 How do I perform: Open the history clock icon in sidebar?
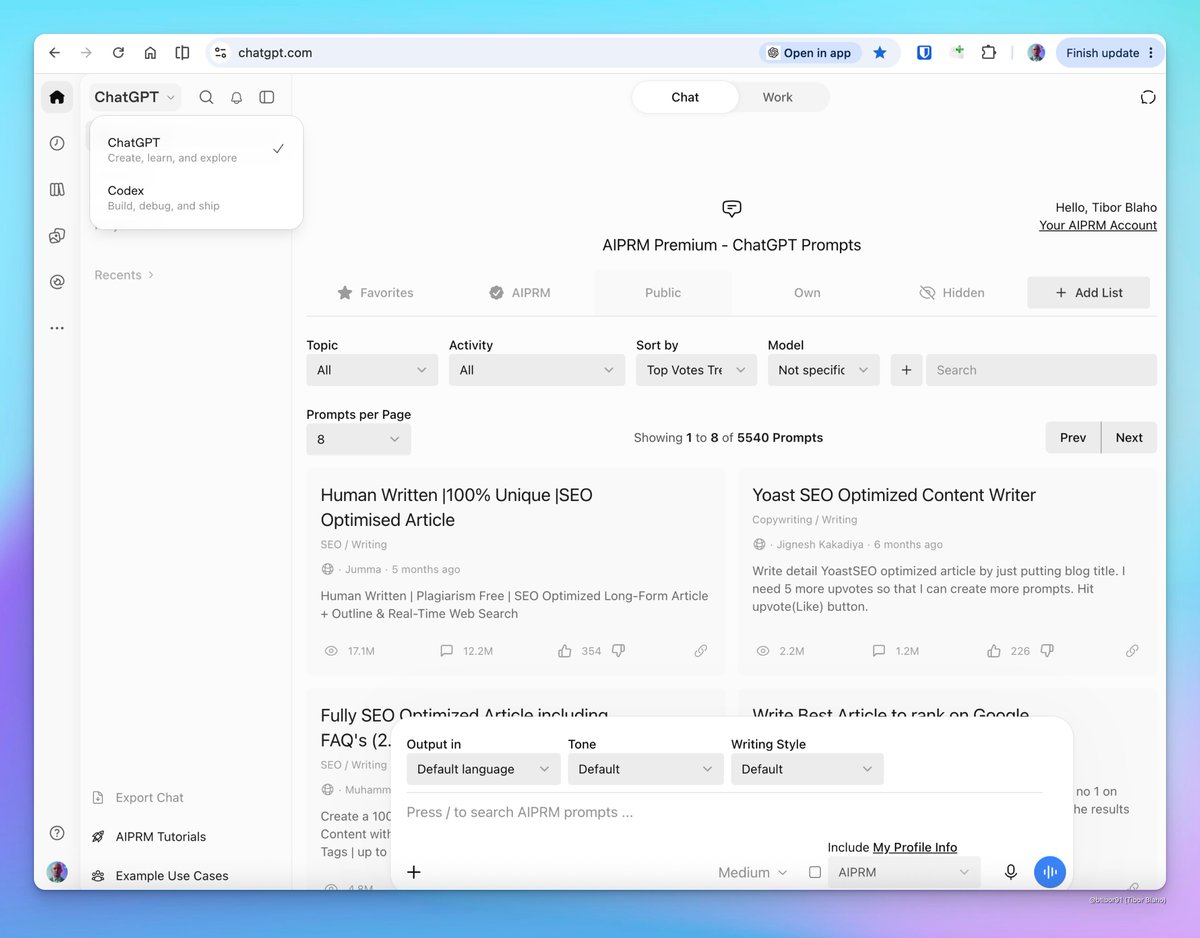click(x=57, y=143)
